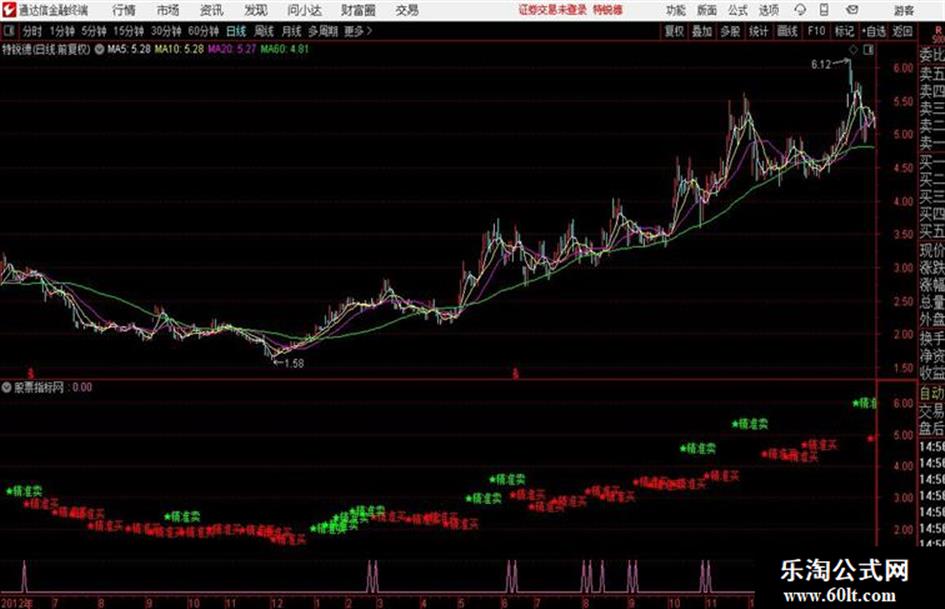Click the 自选 watchlist button
Image resolution: width=945 pixels, height=609 pixels.
point(873,31)
